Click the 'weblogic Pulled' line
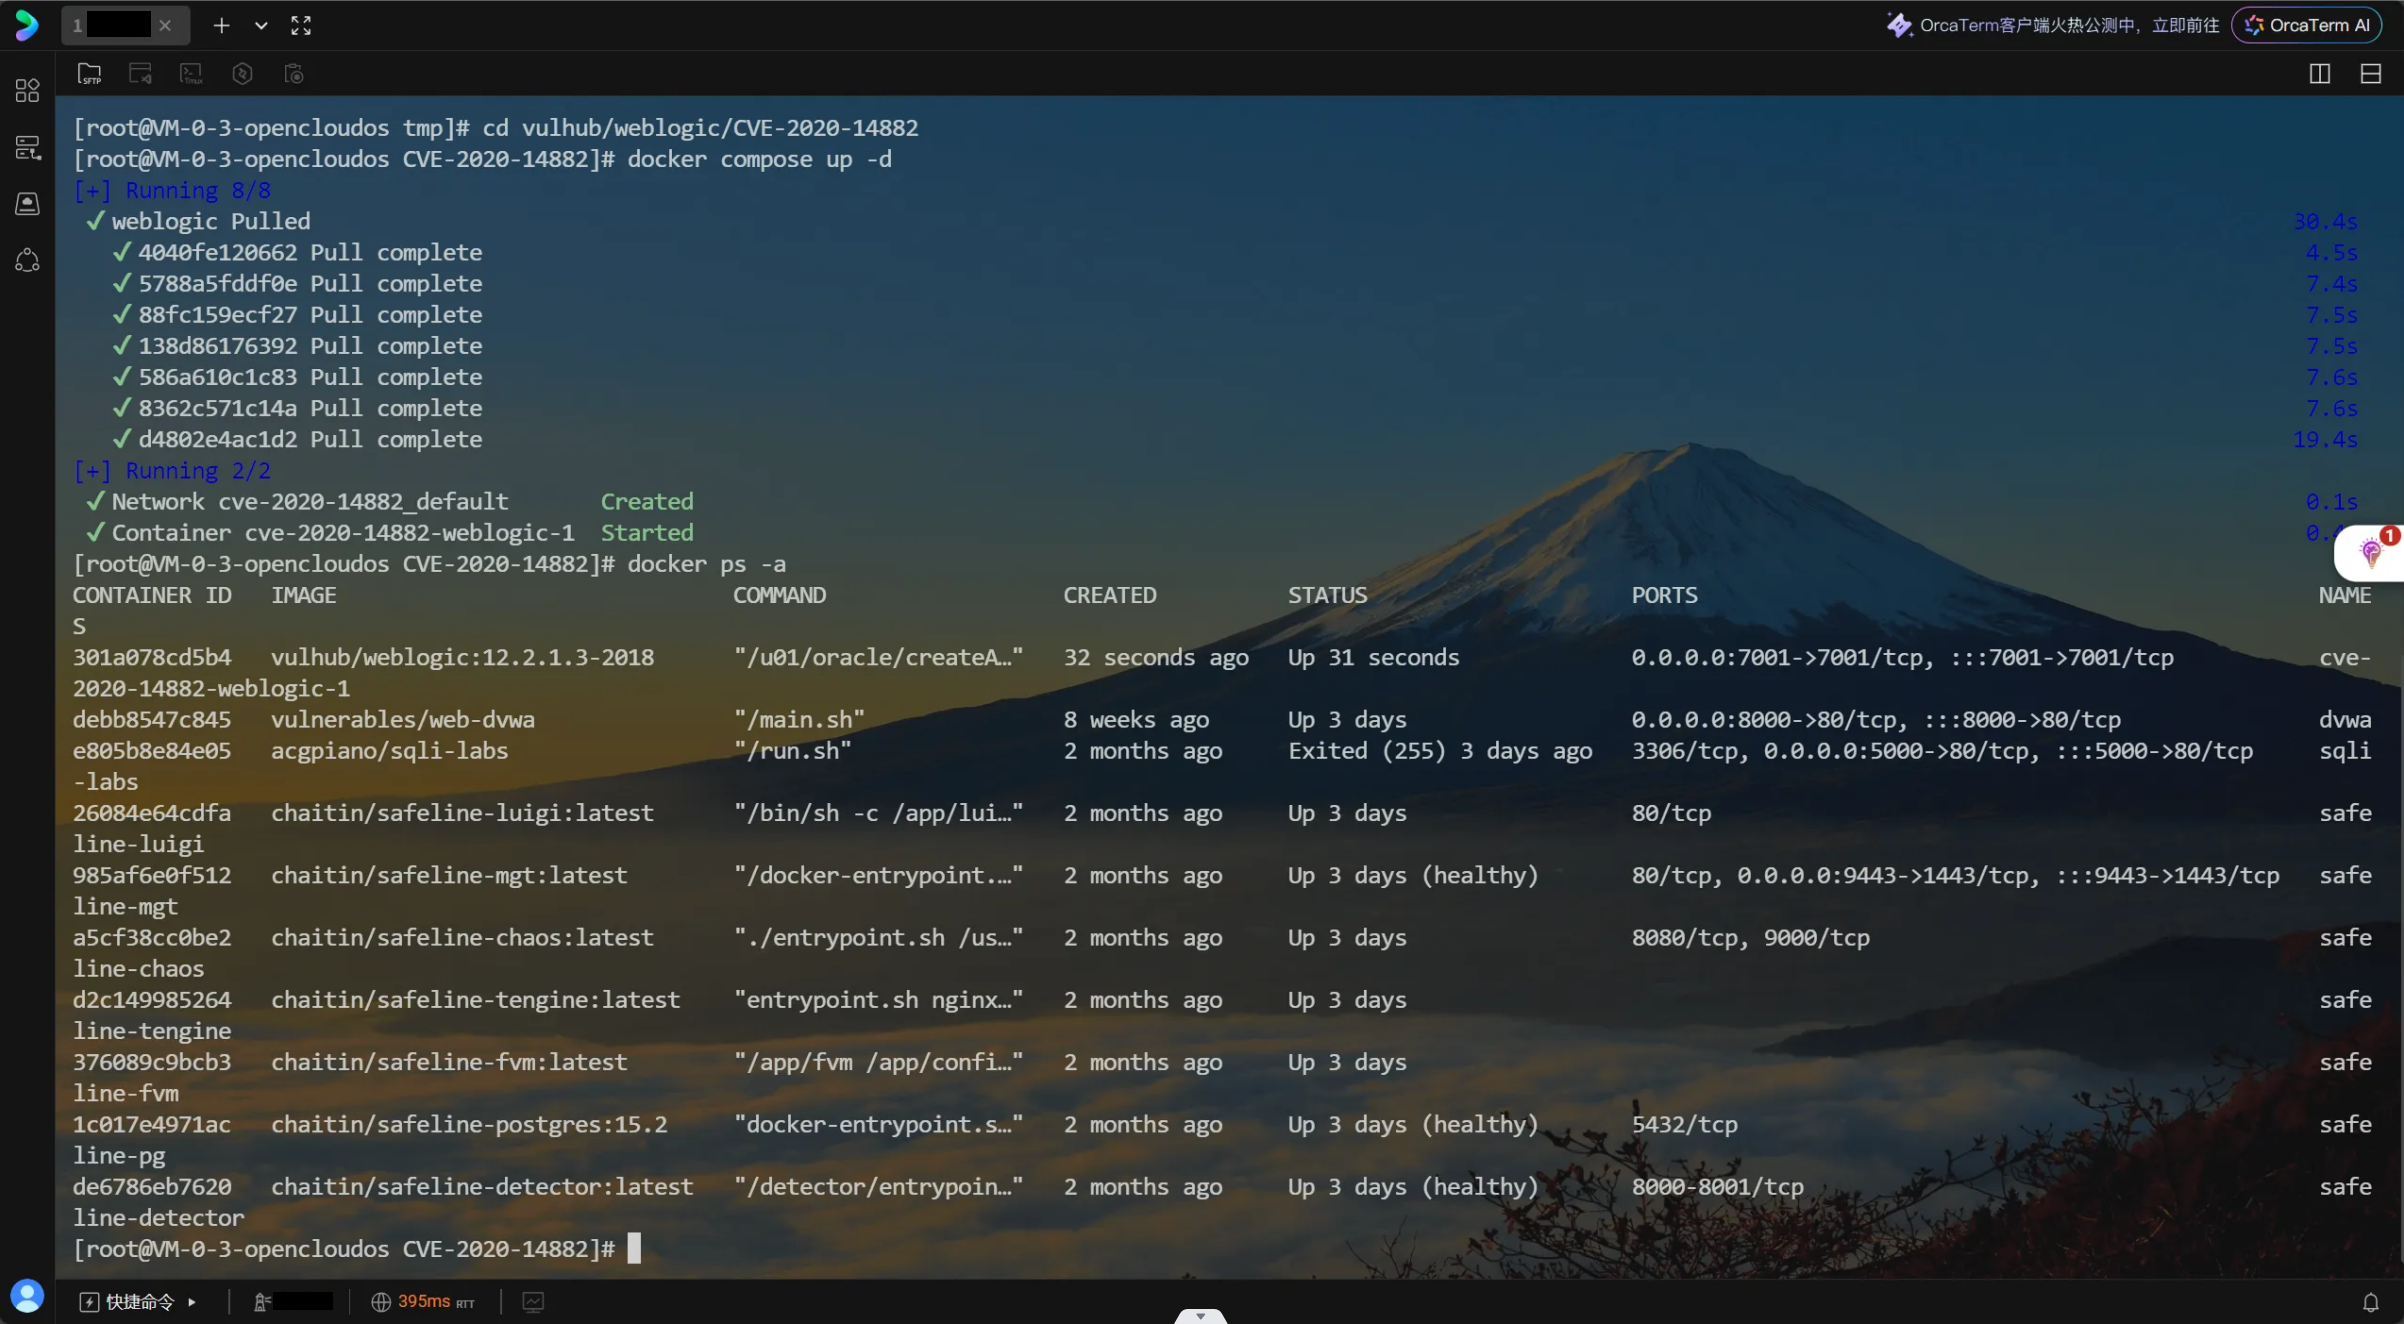Viewport: 2404px width, 1324px height. pyautogui.click(x=198, y=221)
